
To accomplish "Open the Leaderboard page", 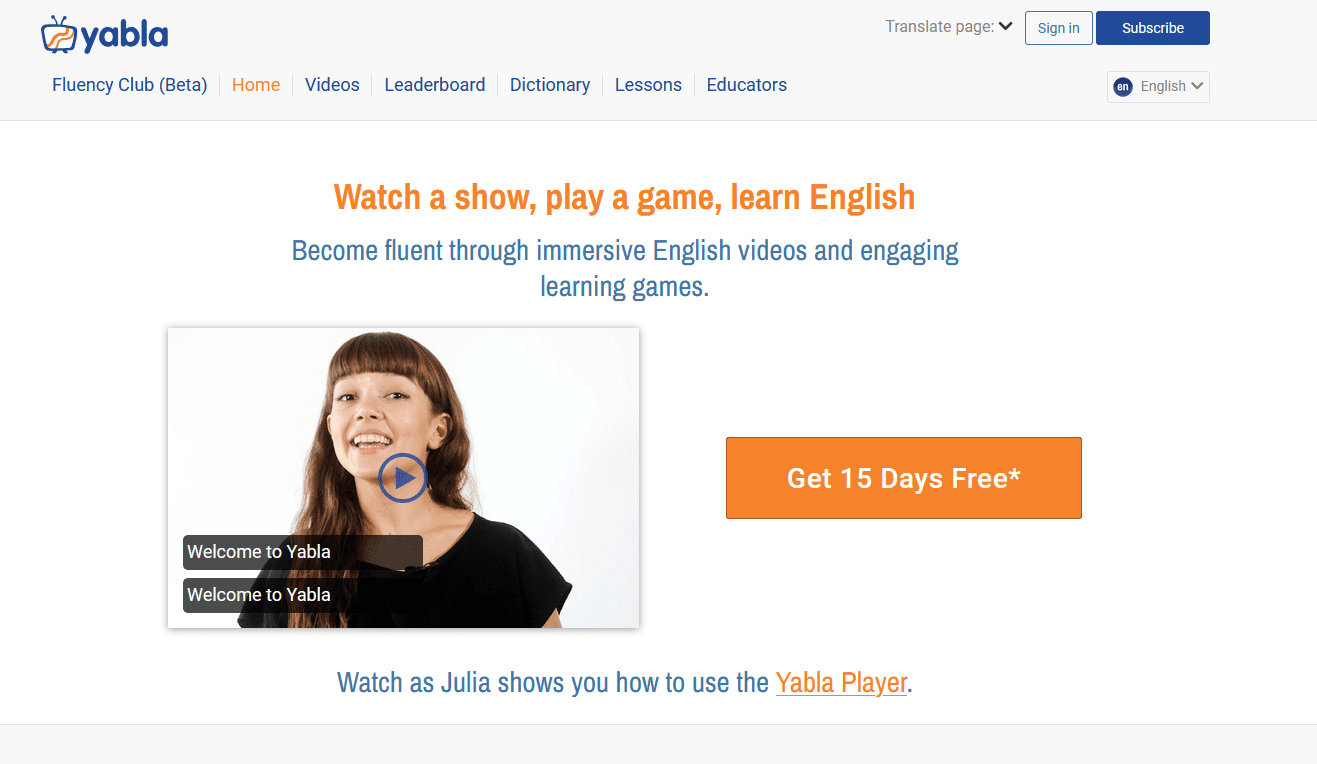I will [435, 85].
